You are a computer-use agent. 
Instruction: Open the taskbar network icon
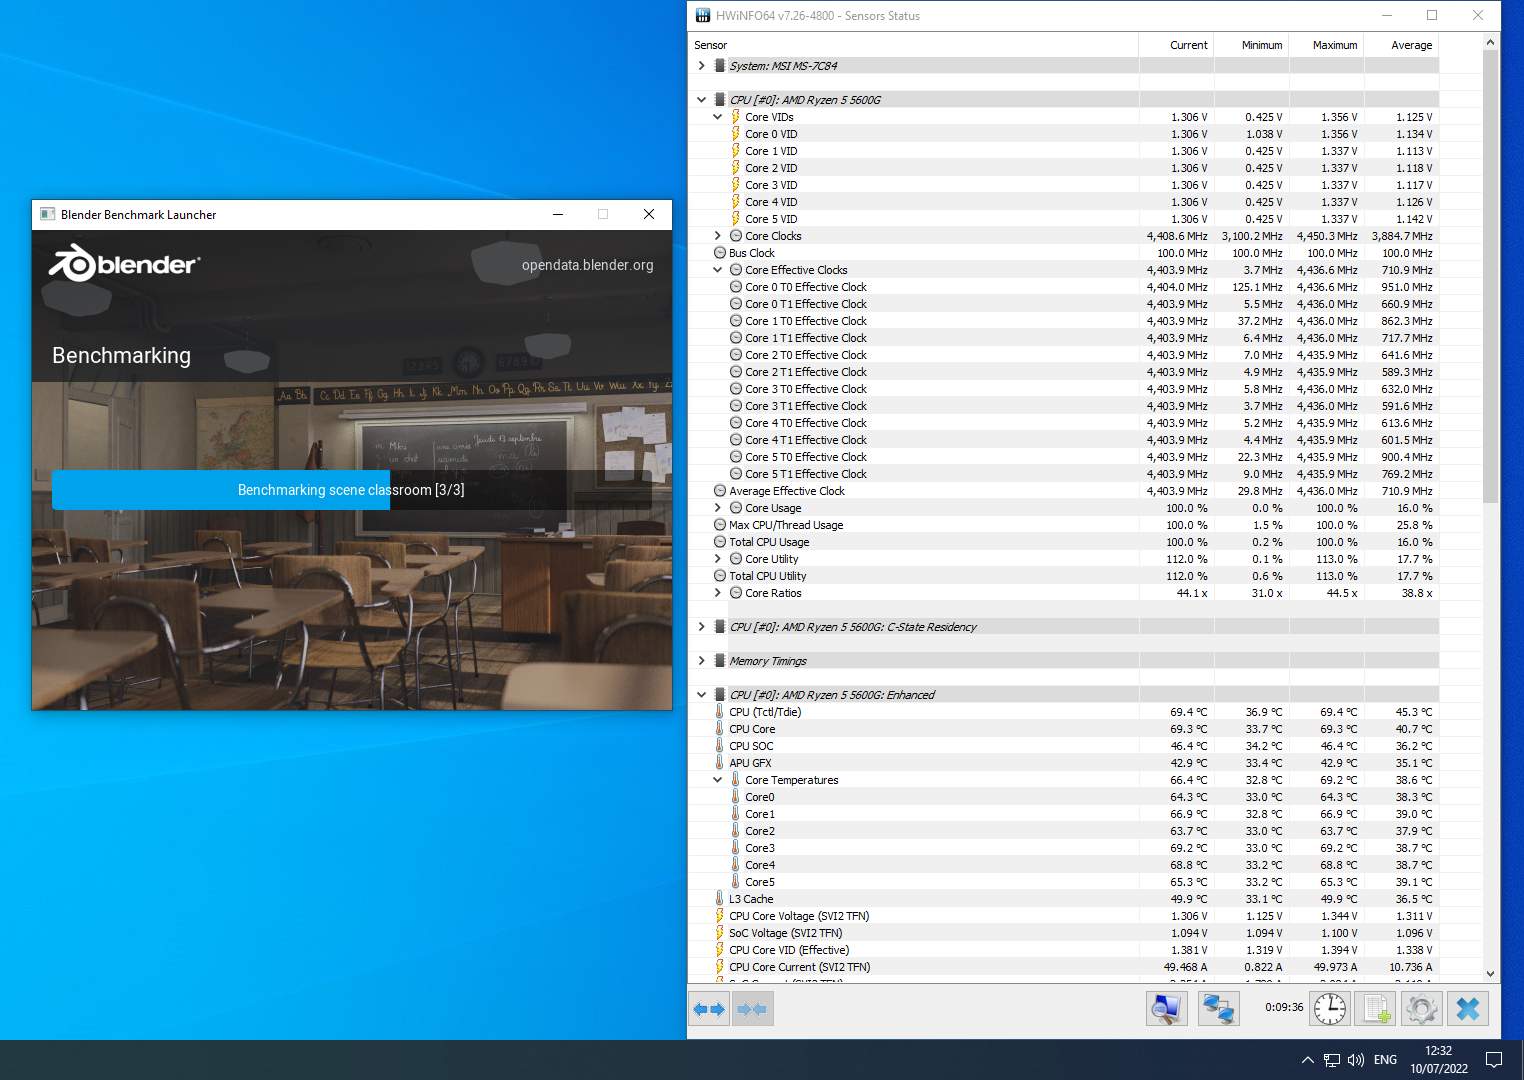point(1332,1060)
